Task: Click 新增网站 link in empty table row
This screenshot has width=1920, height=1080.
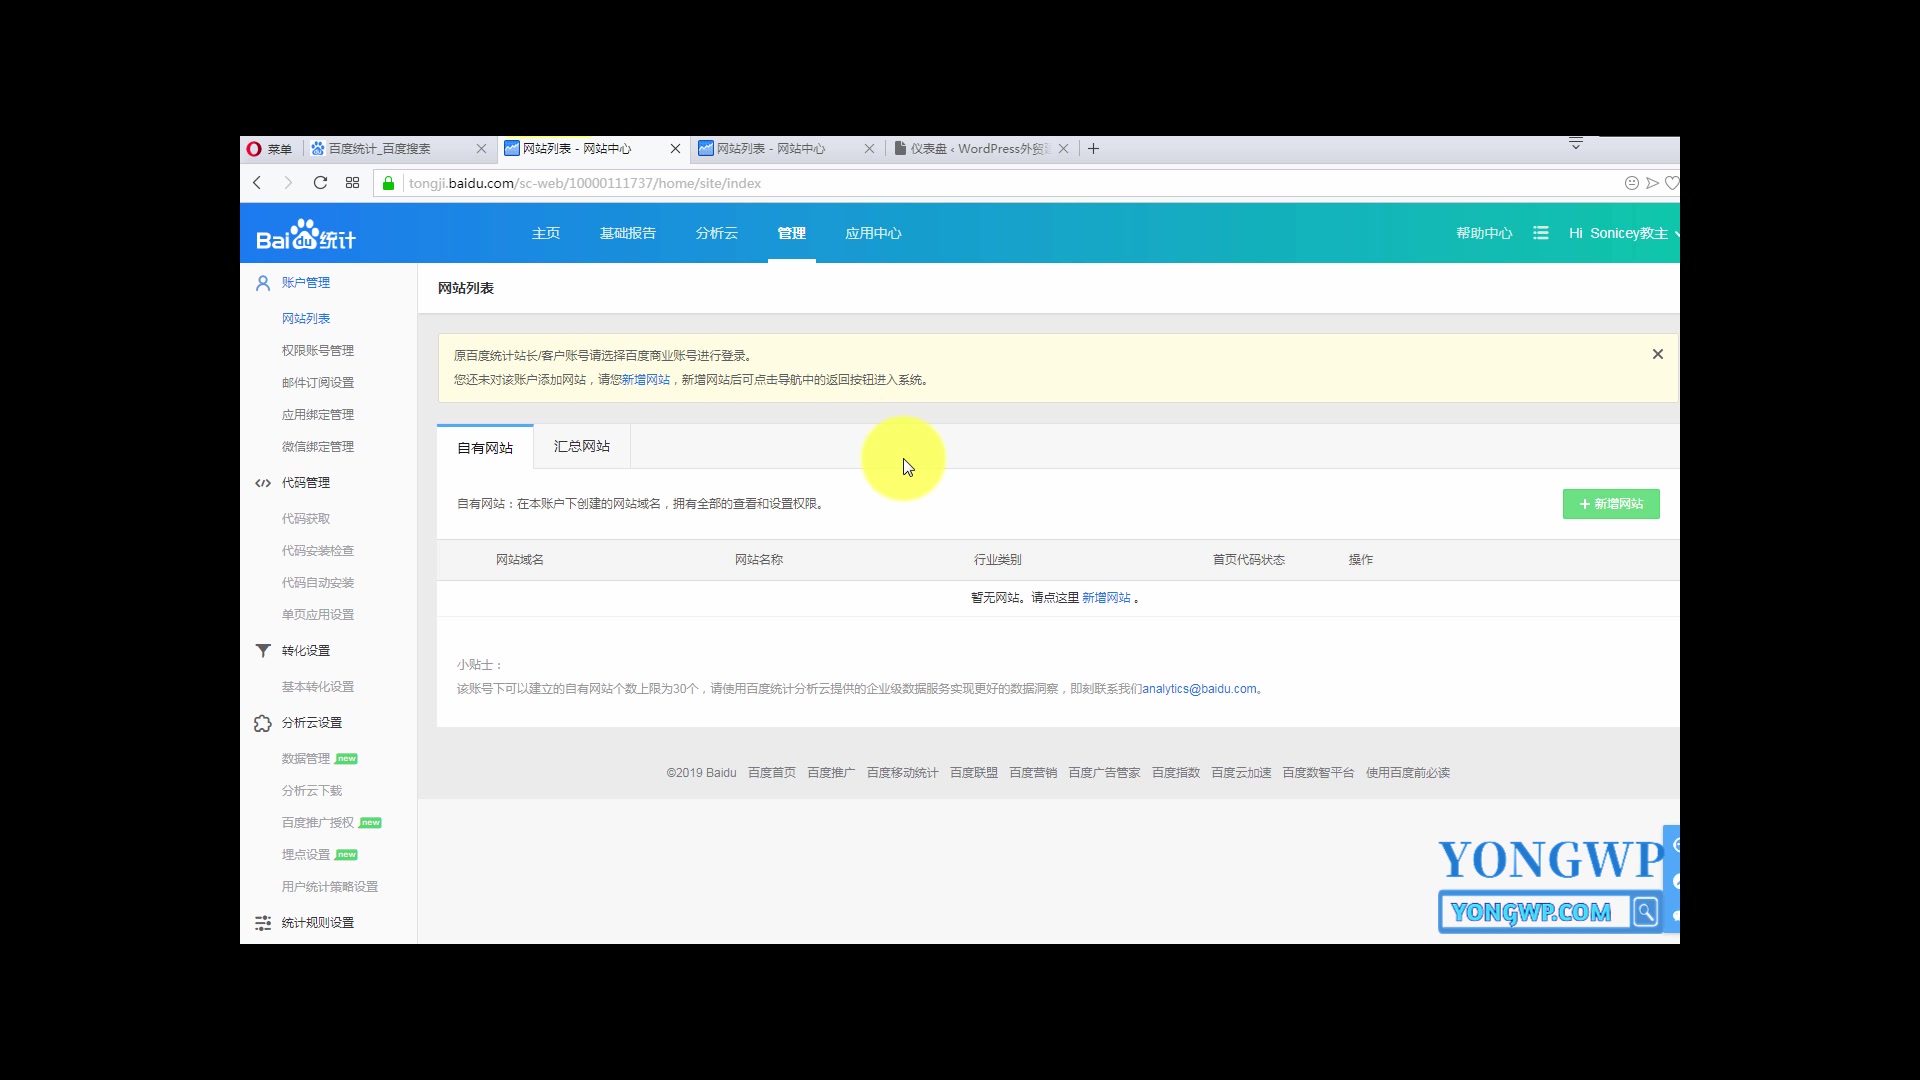Action: click(1106, 598)
